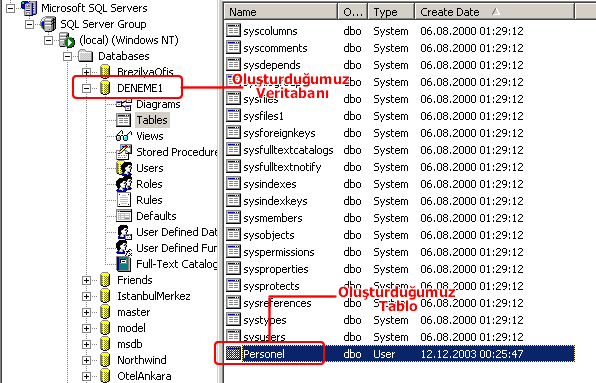Select the model database label
The width and height of the screenshot is (596, 383).
pyautogui.click(x=131, y=328)
